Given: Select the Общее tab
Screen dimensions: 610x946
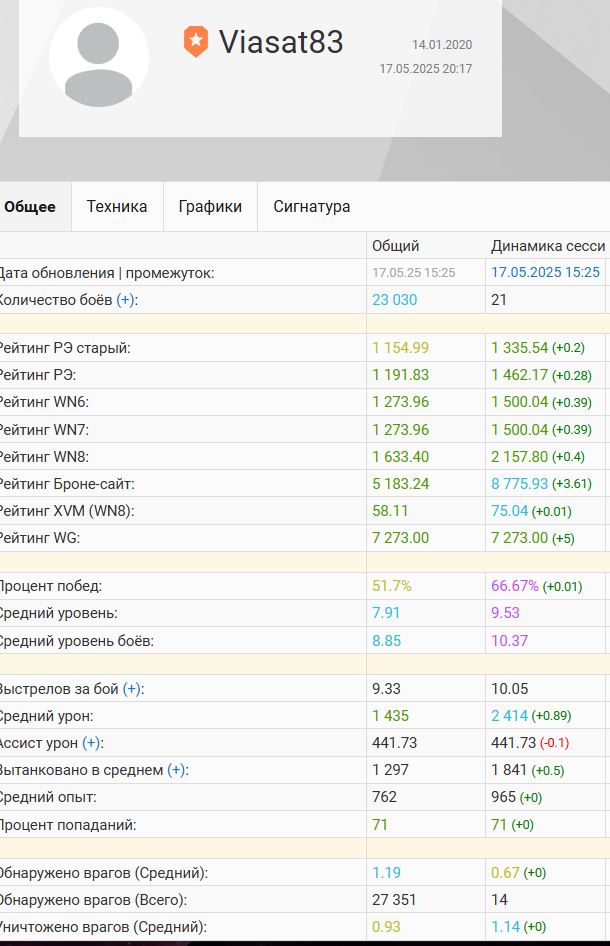Looking at the screenshot, I should pyautogui.click(x=30, y=207).
